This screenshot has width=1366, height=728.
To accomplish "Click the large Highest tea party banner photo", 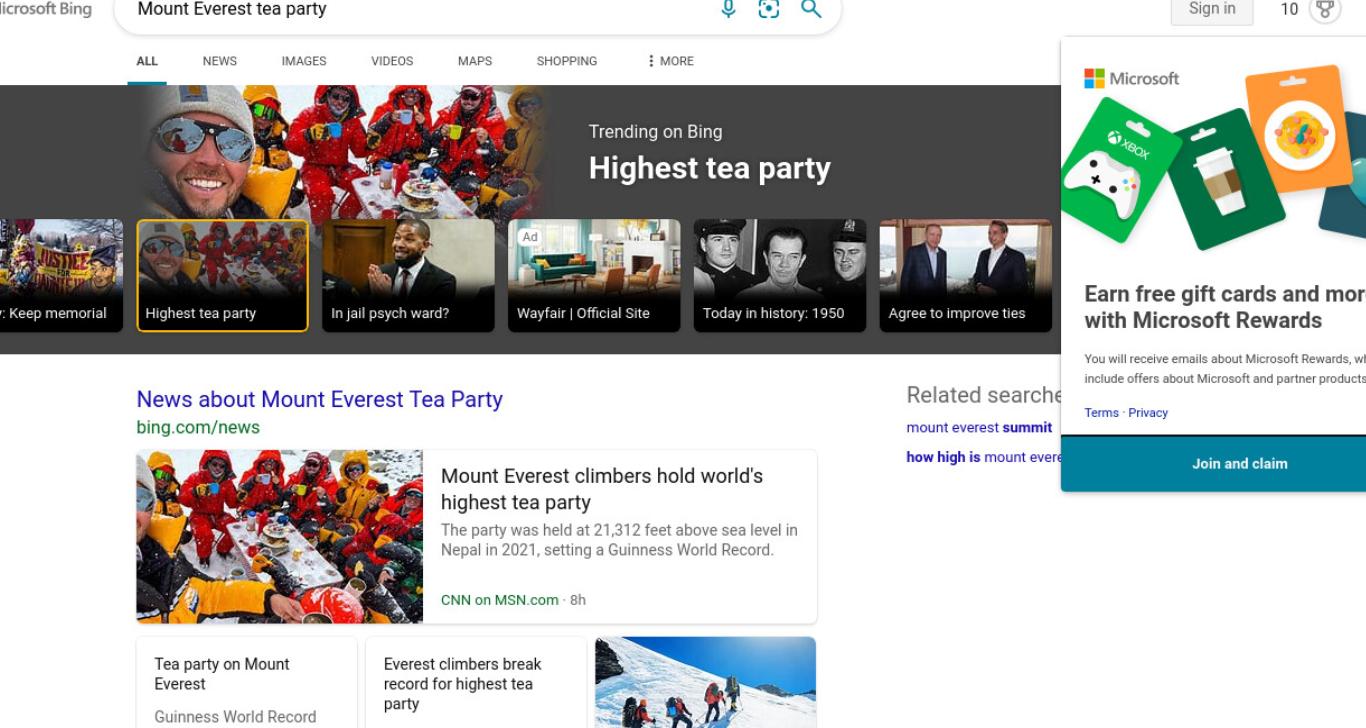I will [x=343, y=152].
